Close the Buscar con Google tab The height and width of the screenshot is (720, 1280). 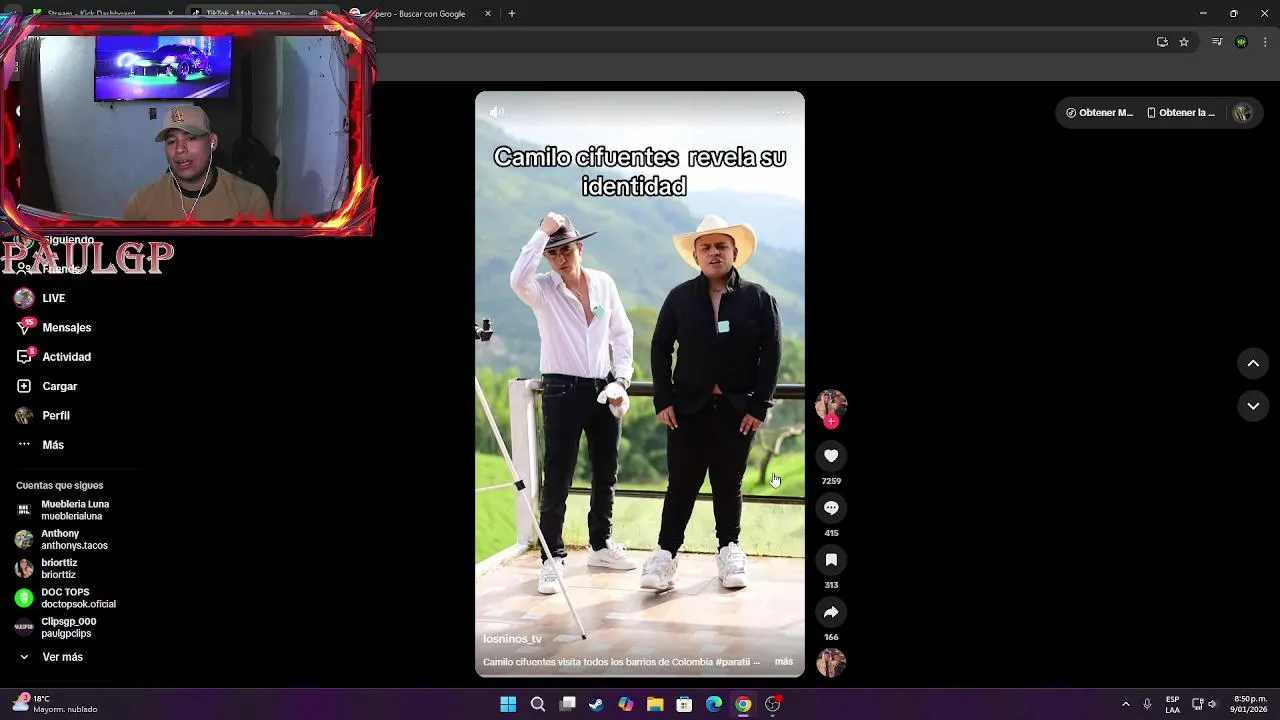point(488,14)
